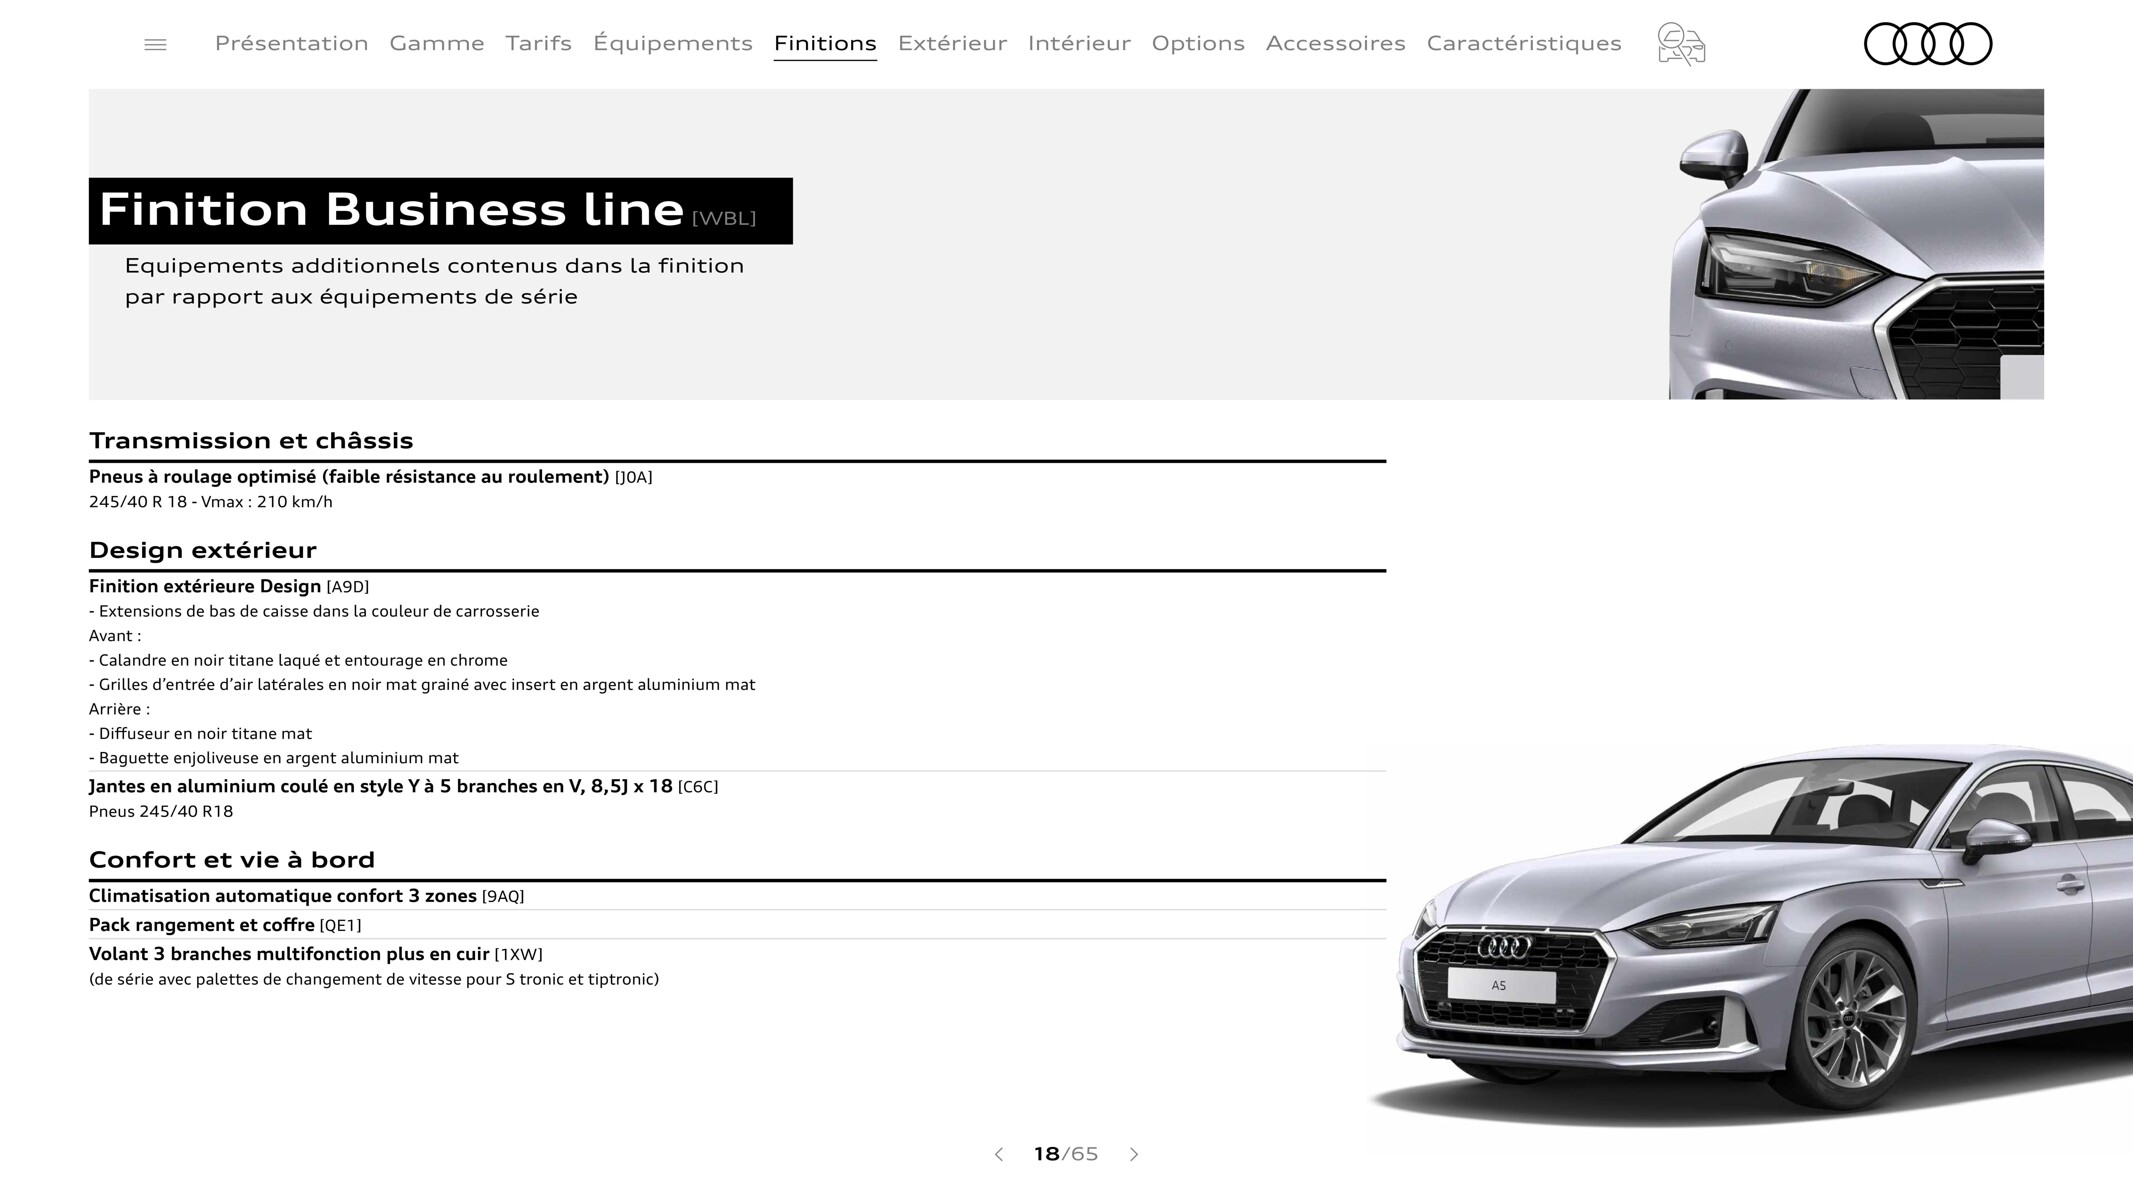Click the palettes de changement de vitesse note
The image size is (2133, 1200).
click(x=374, y=979)
